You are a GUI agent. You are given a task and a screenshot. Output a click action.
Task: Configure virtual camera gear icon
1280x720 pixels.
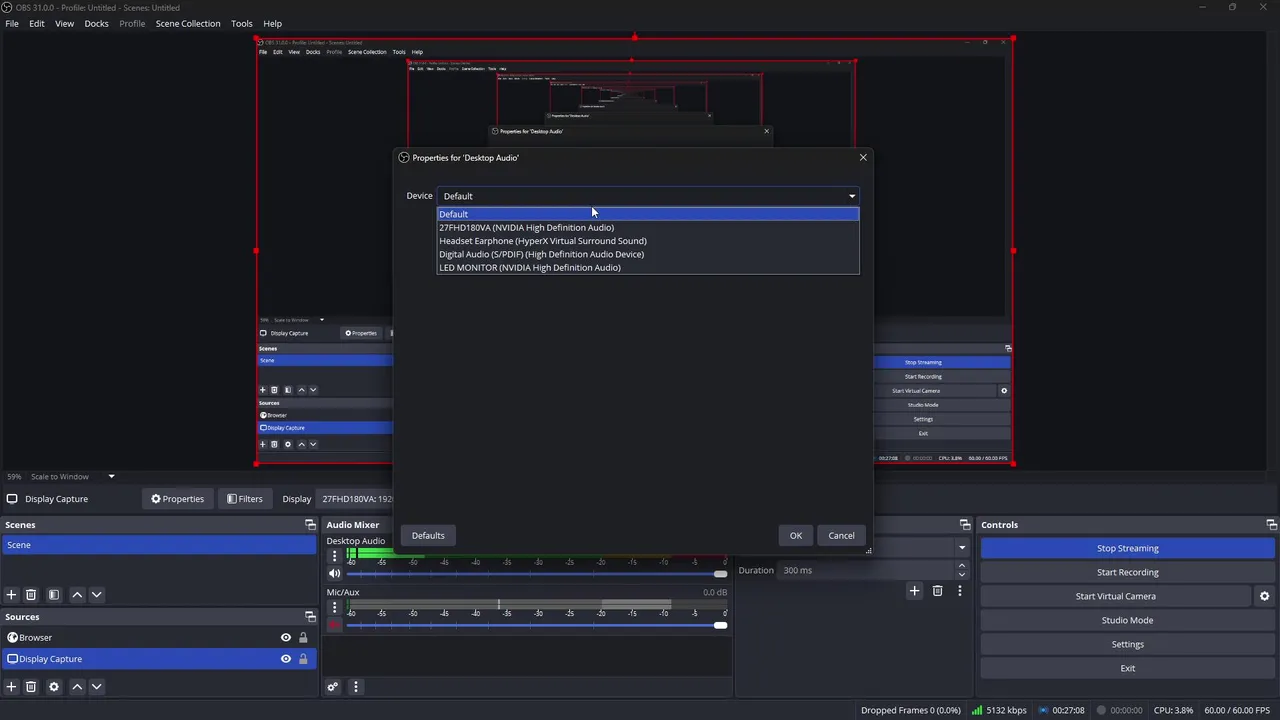tap(1264, 596)
